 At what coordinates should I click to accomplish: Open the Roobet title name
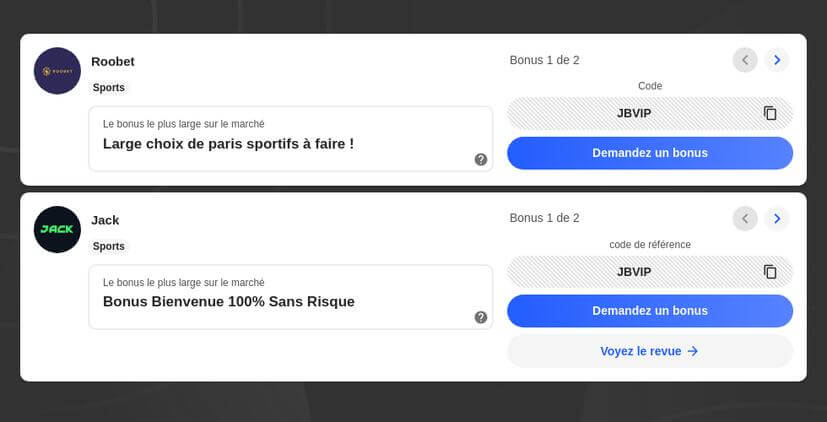(113, 62)
